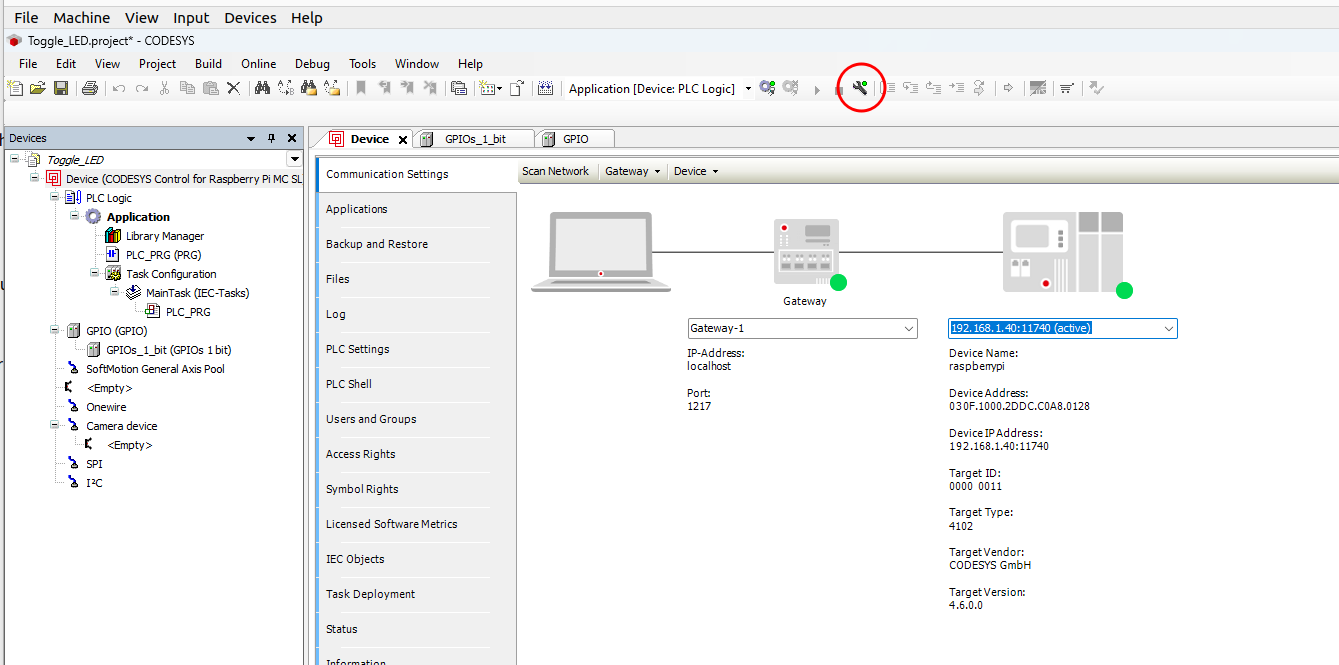Close the Devices panel
Screen dimensions: 1339x665
pyautogui.click(x=292, y=138)
